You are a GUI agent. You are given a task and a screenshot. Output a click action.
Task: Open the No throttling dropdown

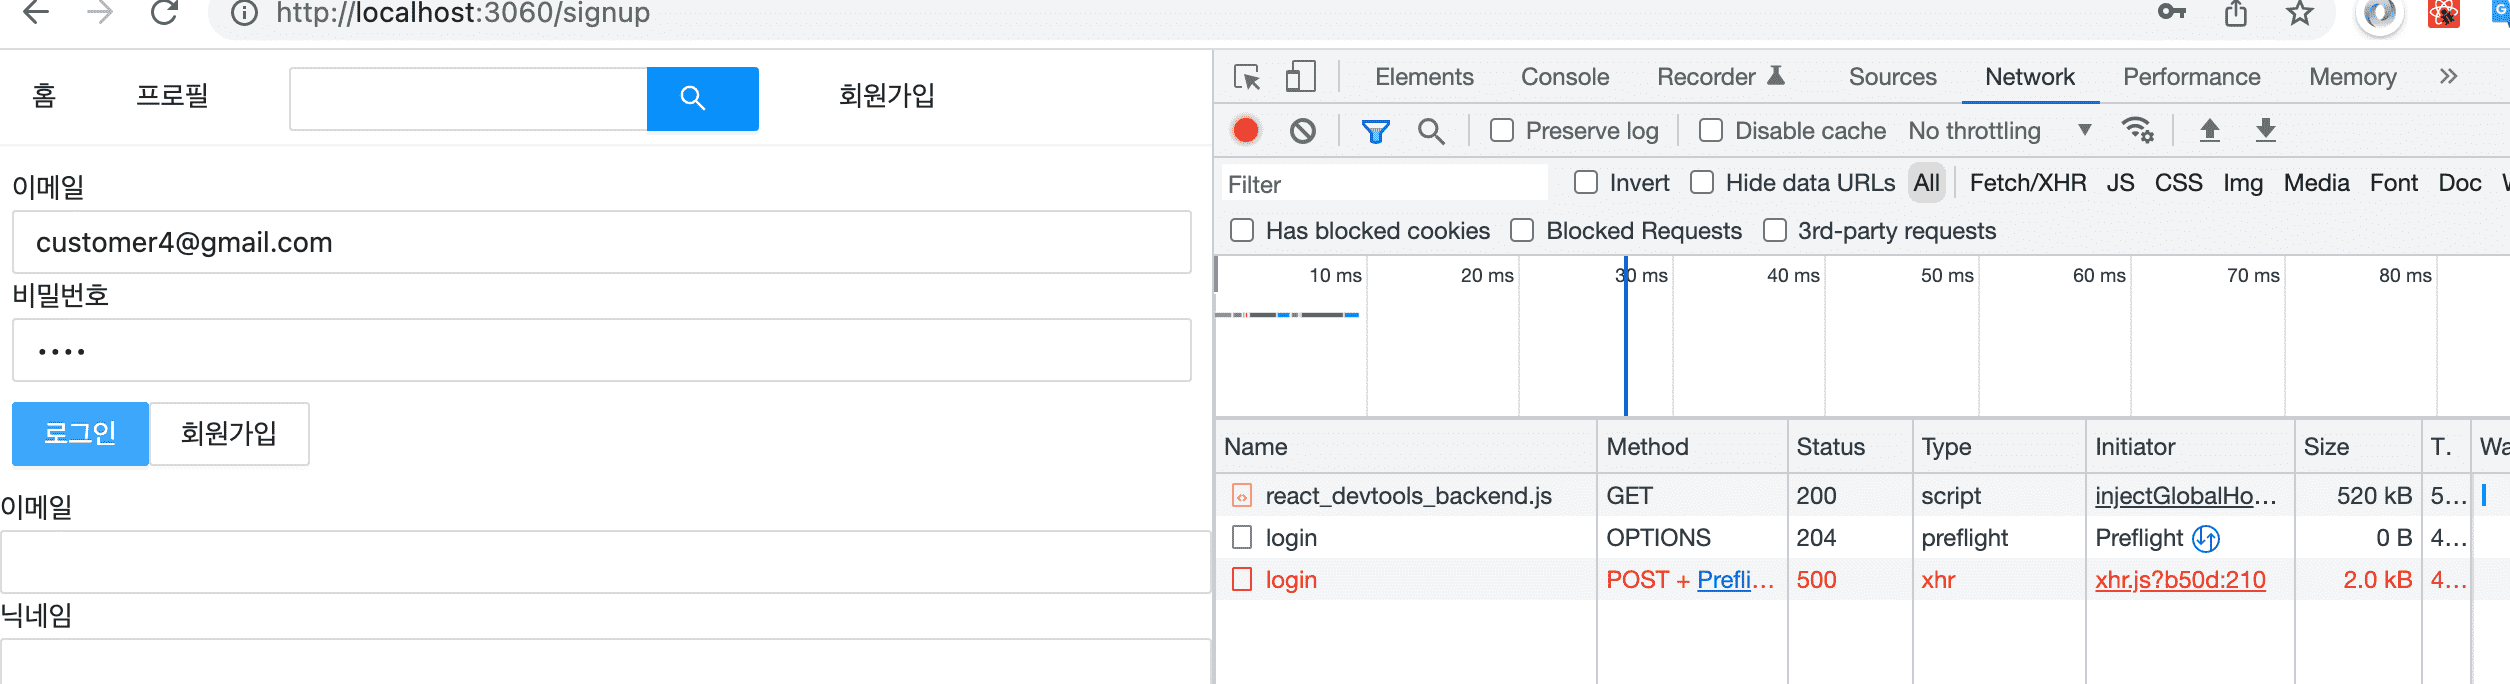[x=1999, y=131]
